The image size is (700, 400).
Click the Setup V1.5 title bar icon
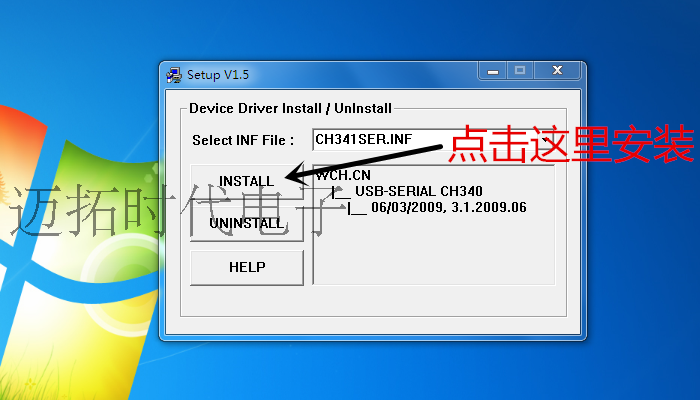point(174,75)
